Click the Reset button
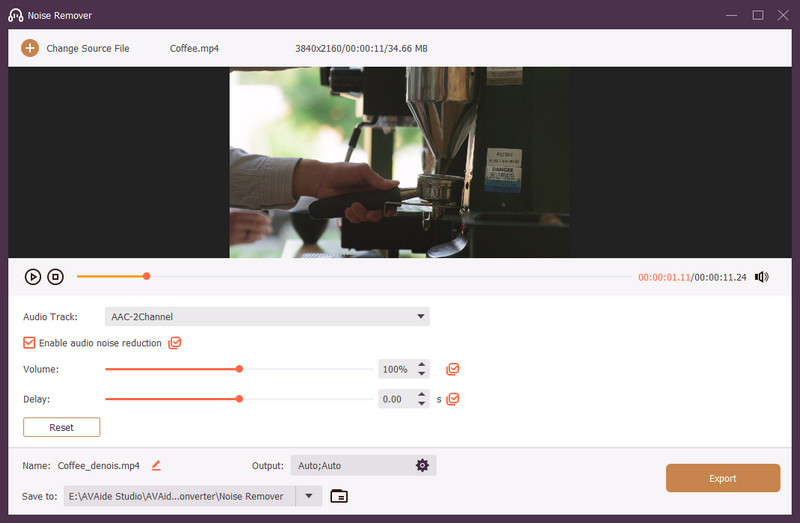The image size is (800, 523). click(61, 427)
